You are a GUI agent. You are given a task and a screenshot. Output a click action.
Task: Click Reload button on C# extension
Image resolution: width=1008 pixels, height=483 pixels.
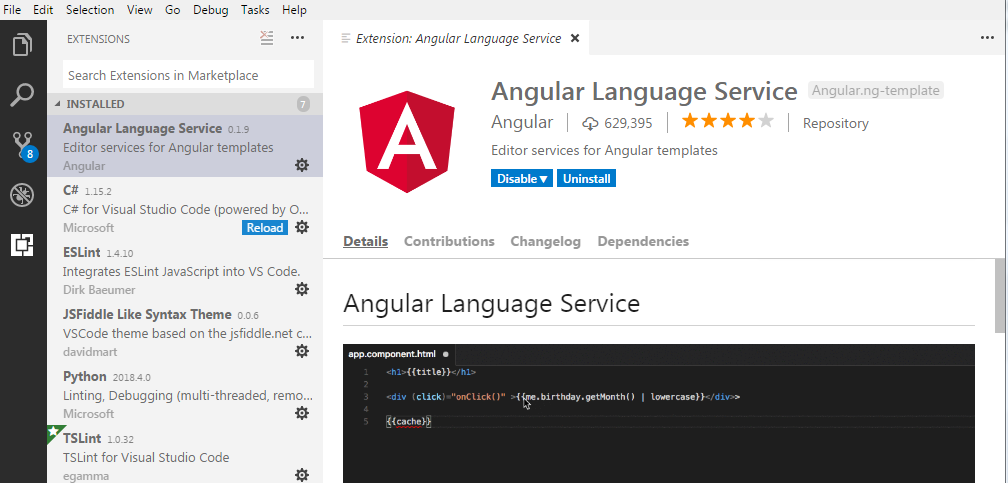(265, 228)
